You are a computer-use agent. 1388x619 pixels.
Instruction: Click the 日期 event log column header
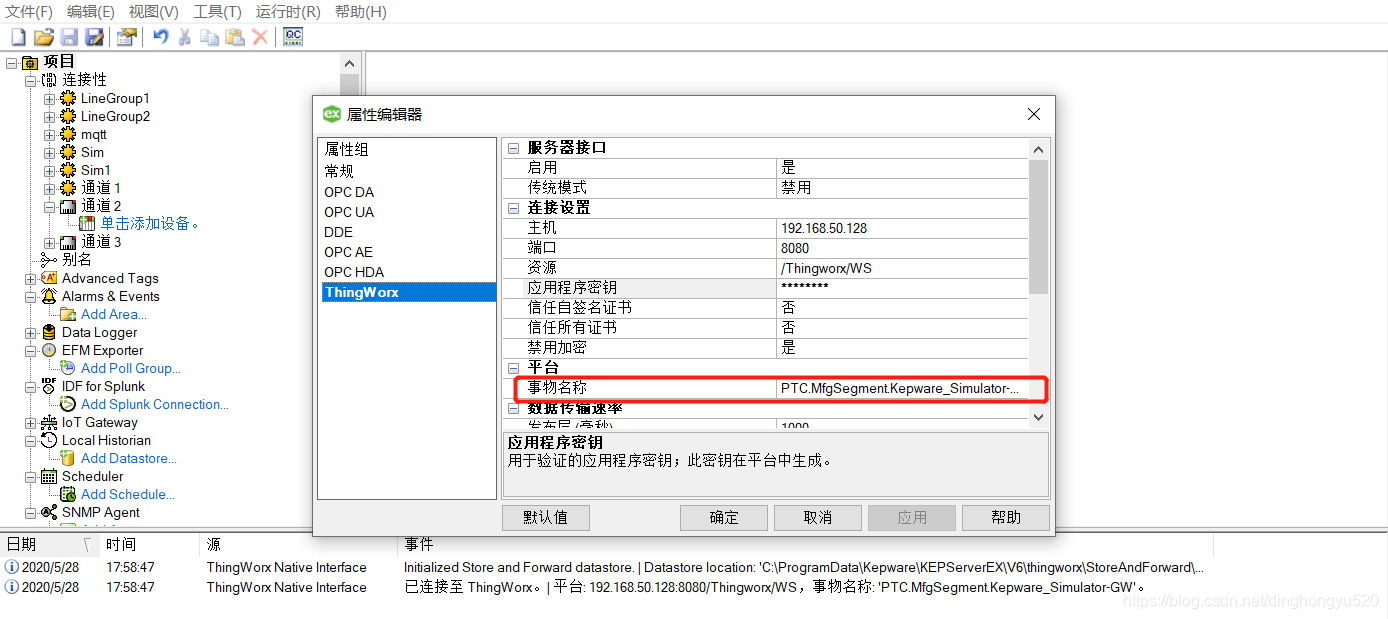(48, 544)
